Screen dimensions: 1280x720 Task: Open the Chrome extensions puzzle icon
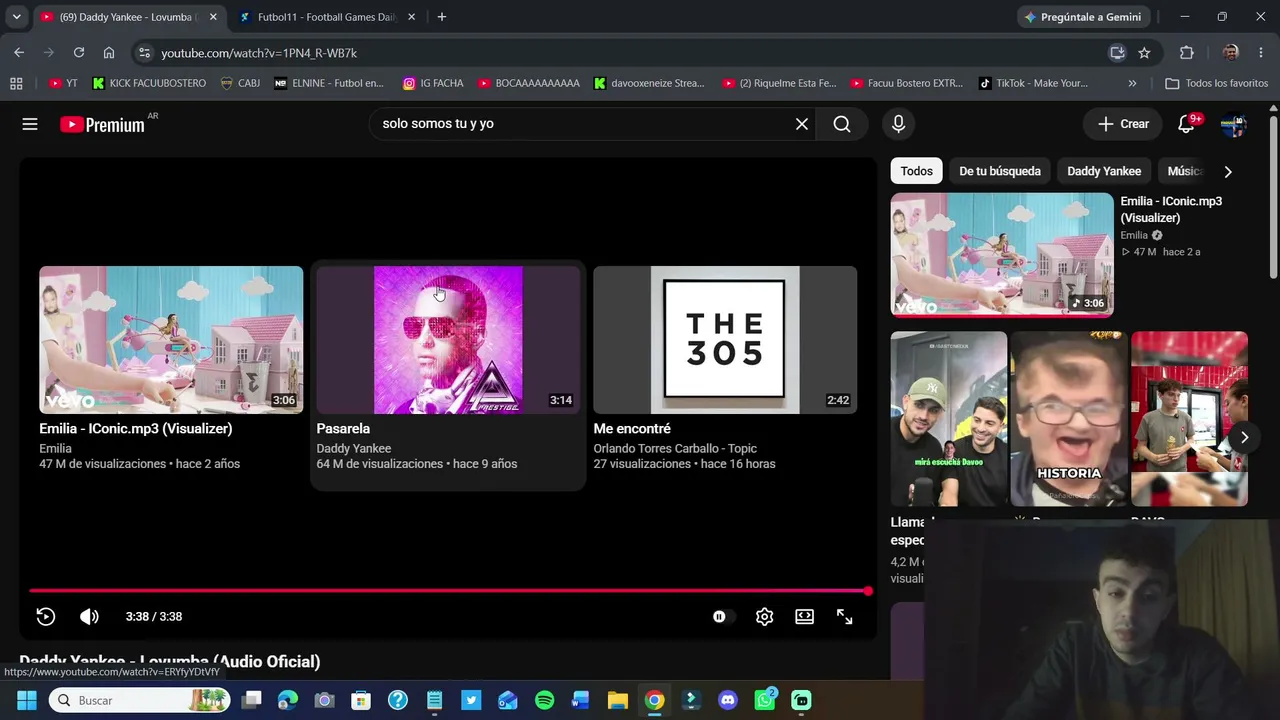[x=1187, y=53]
